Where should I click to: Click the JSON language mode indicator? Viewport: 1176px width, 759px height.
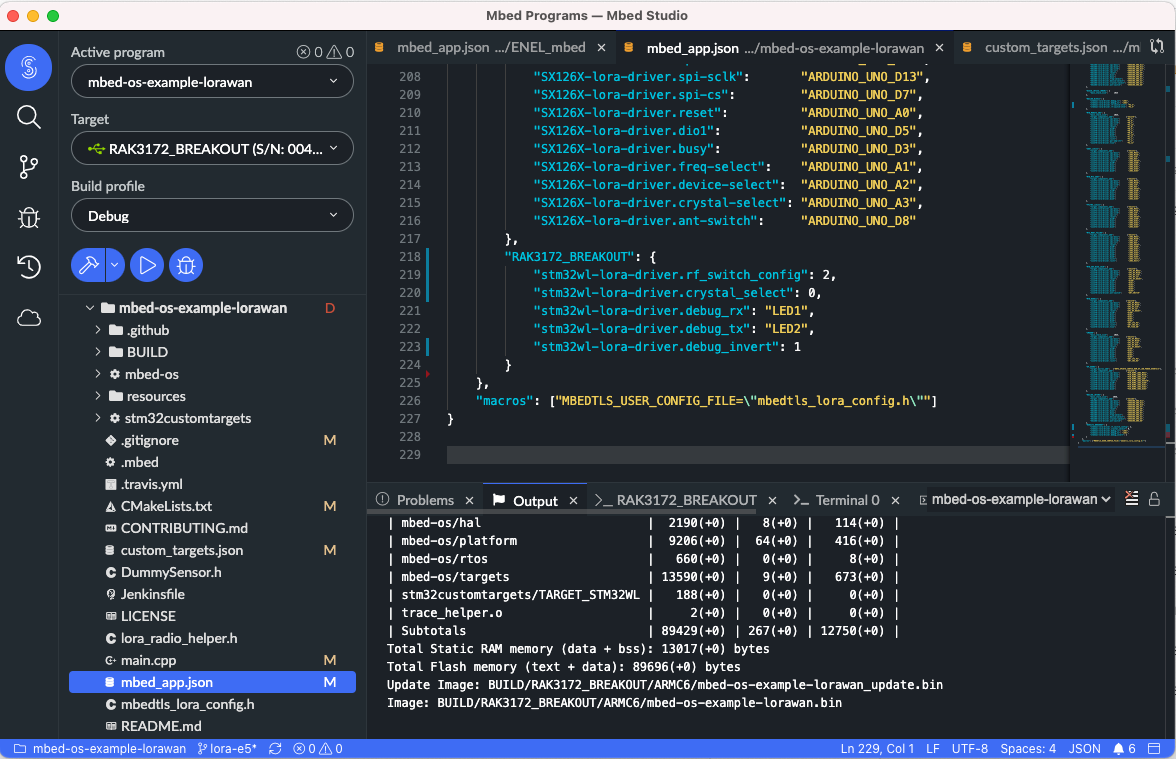[x=1084, y=748]
